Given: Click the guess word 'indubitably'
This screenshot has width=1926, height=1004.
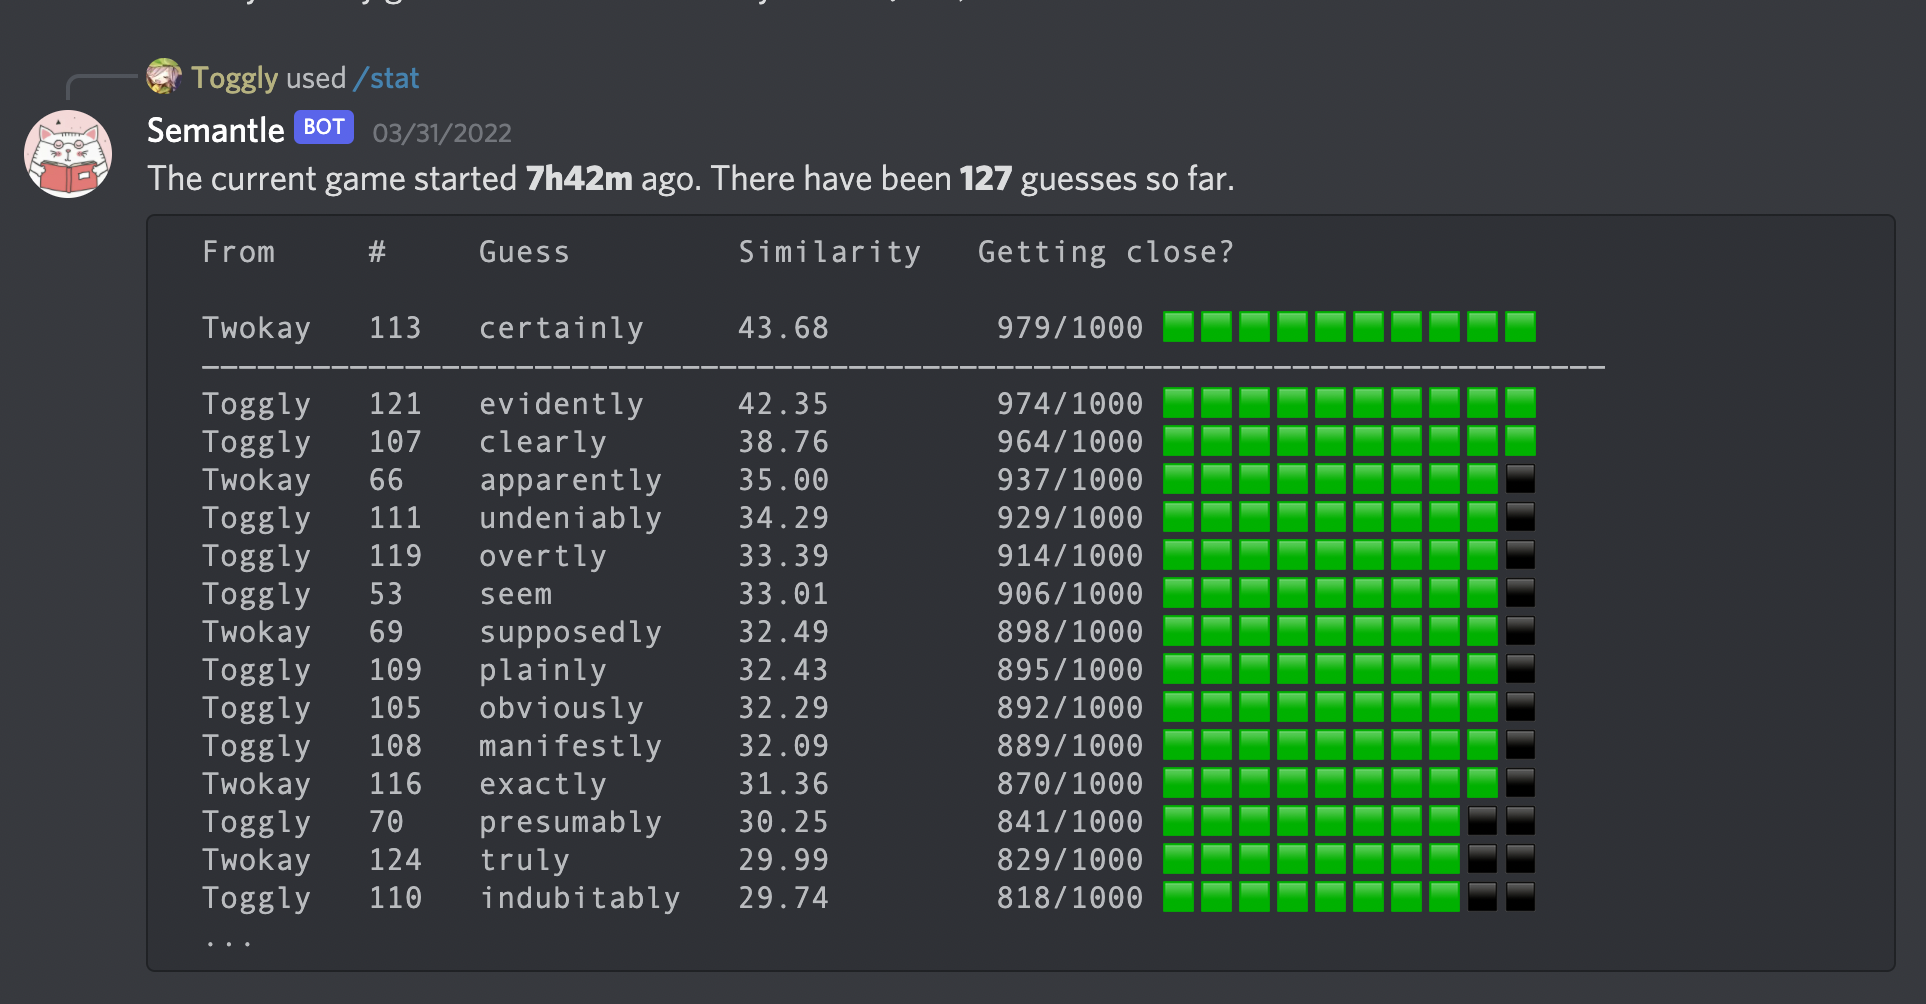Looking at the screenshot, I should 580,898.
